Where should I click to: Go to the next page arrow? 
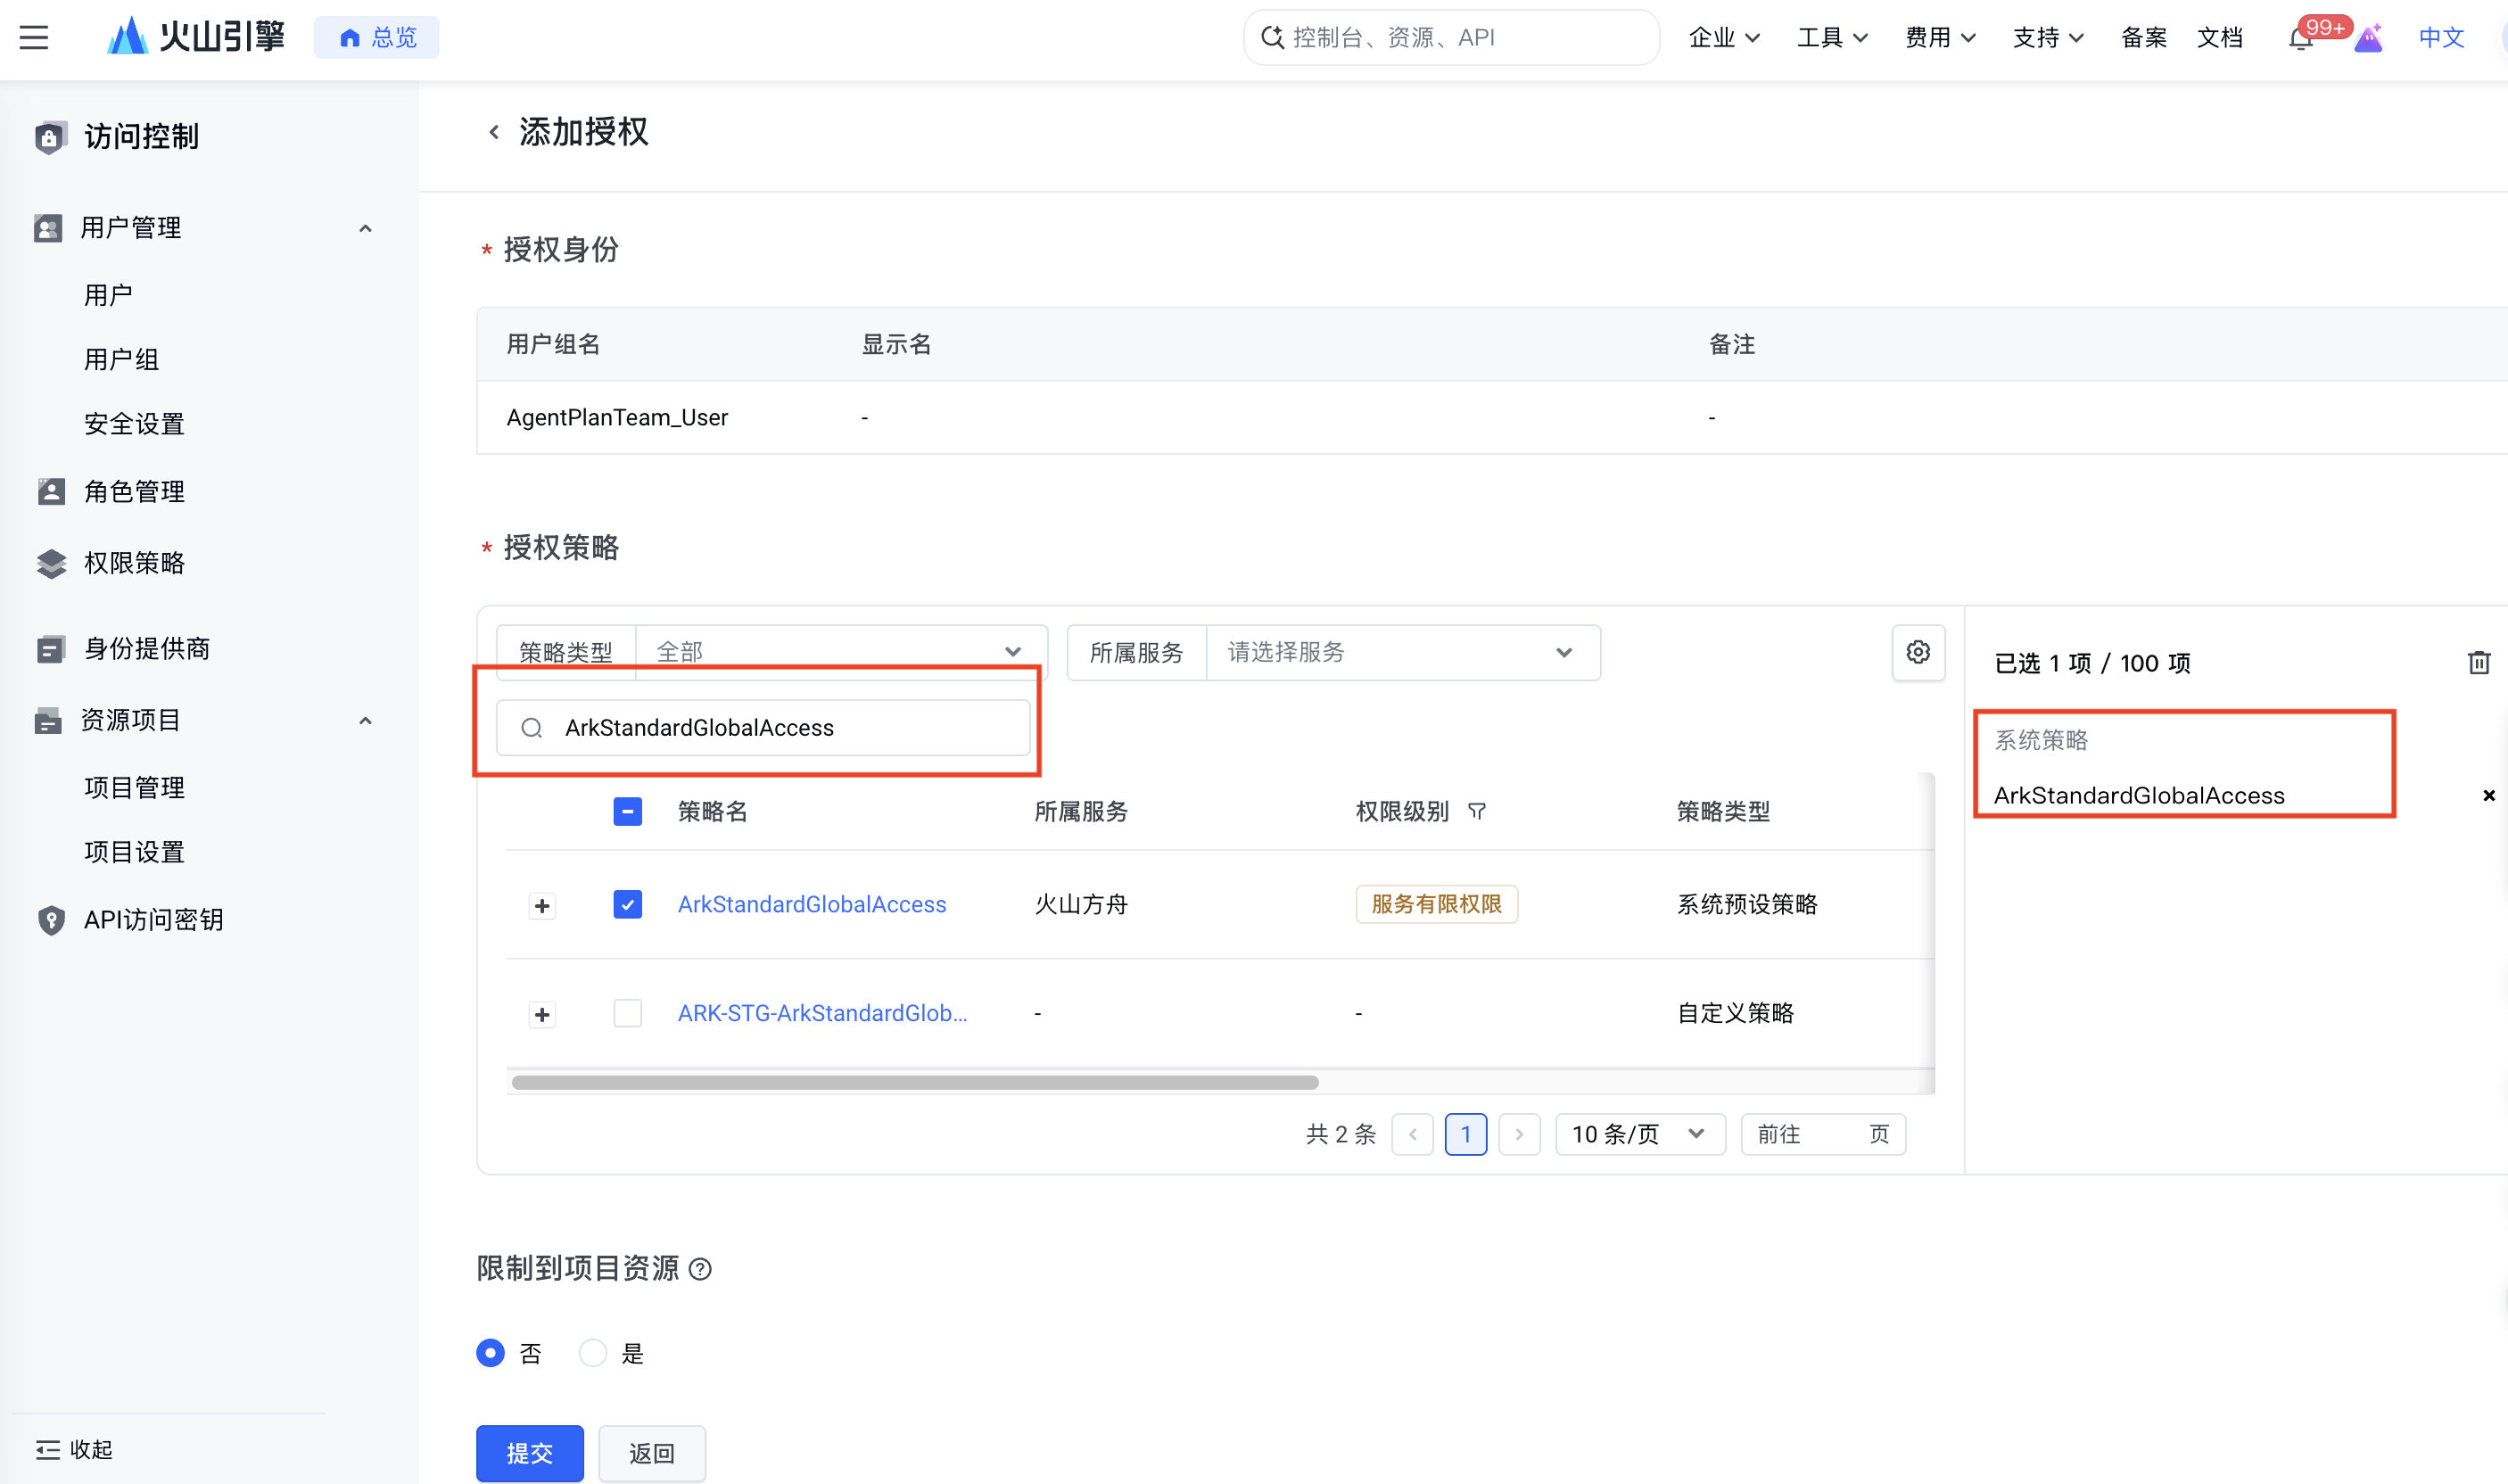coord(1519,1135)
